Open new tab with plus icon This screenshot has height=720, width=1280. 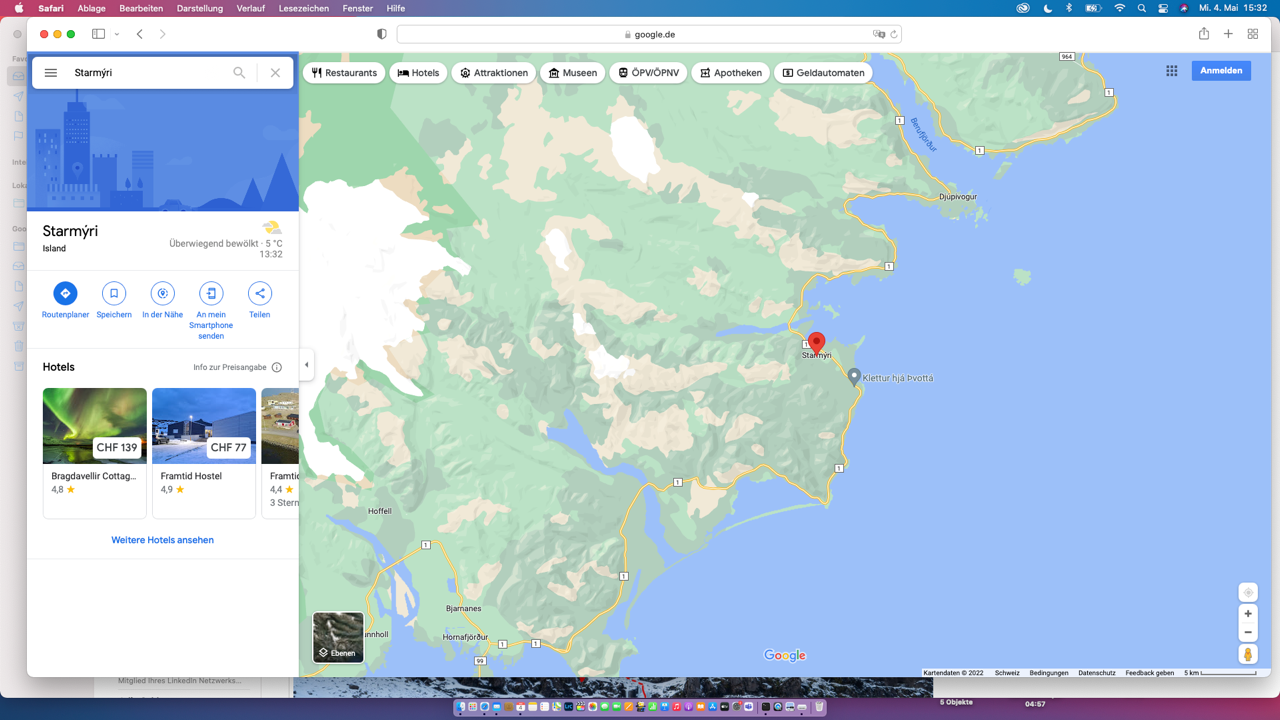click(x=1228, y=34)
